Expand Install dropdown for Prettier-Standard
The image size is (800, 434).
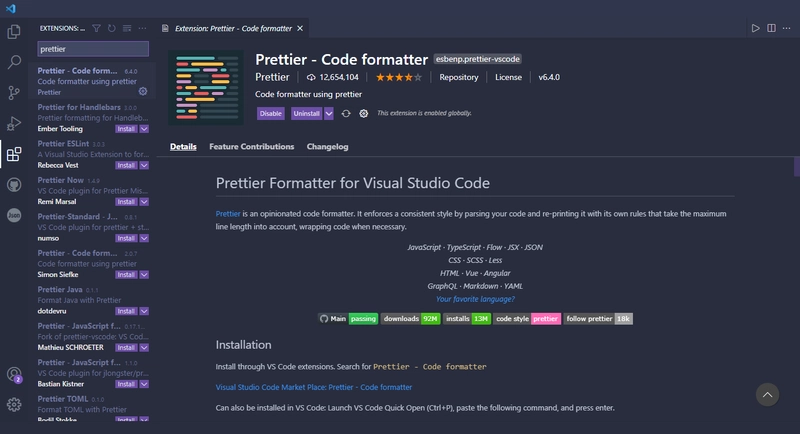tap(144, 238)
